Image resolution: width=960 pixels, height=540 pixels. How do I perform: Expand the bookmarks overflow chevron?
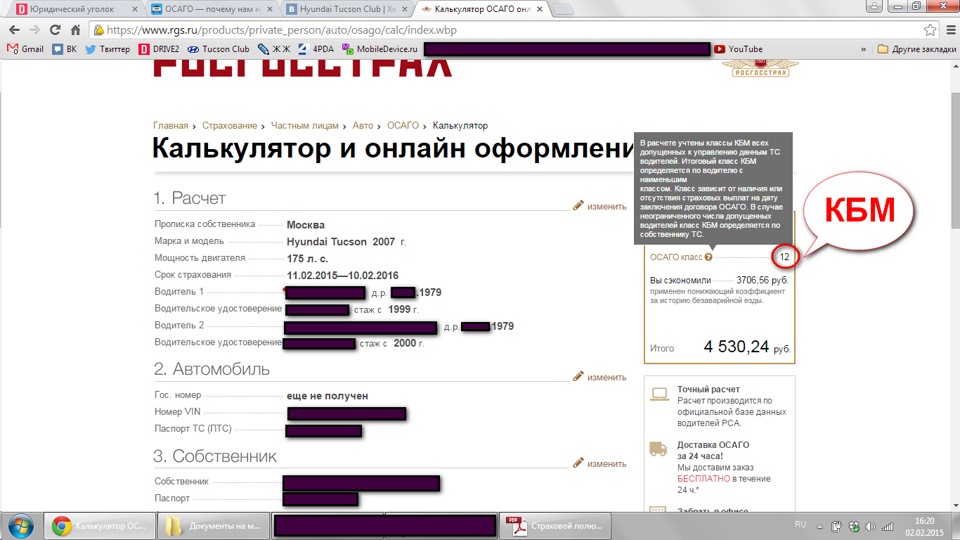(x=863, y=49)
